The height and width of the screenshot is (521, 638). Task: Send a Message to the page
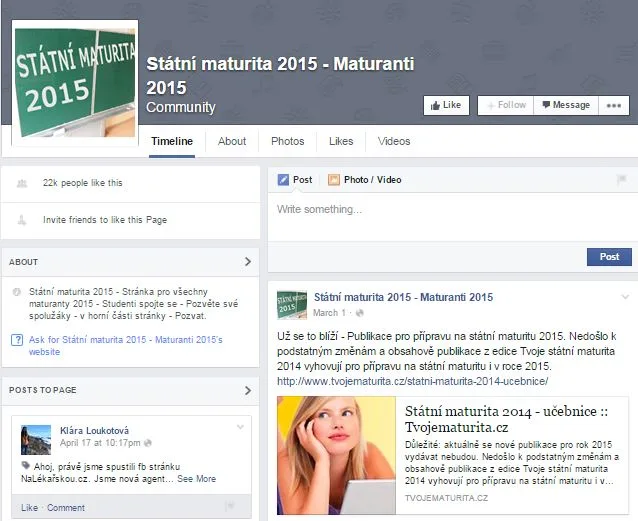point(566,105)
